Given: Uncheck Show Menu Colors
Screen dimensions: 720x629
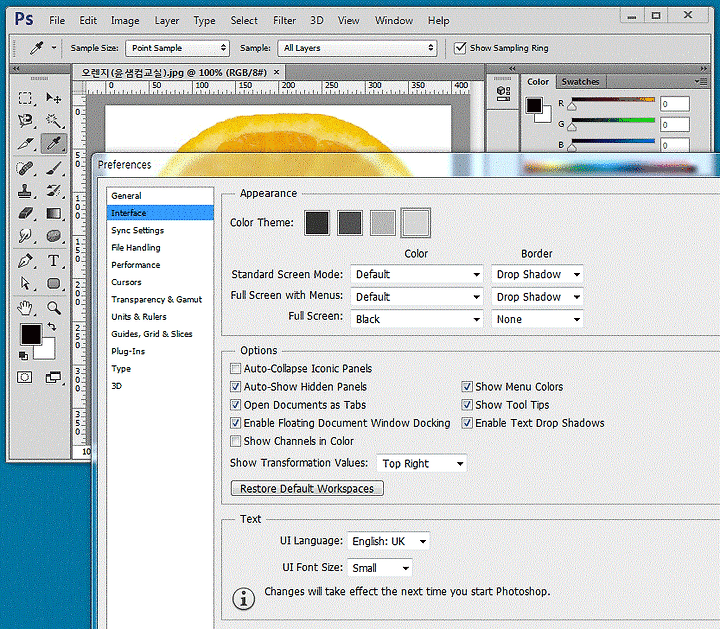Looking at the screenshot, I should (467, 387).
